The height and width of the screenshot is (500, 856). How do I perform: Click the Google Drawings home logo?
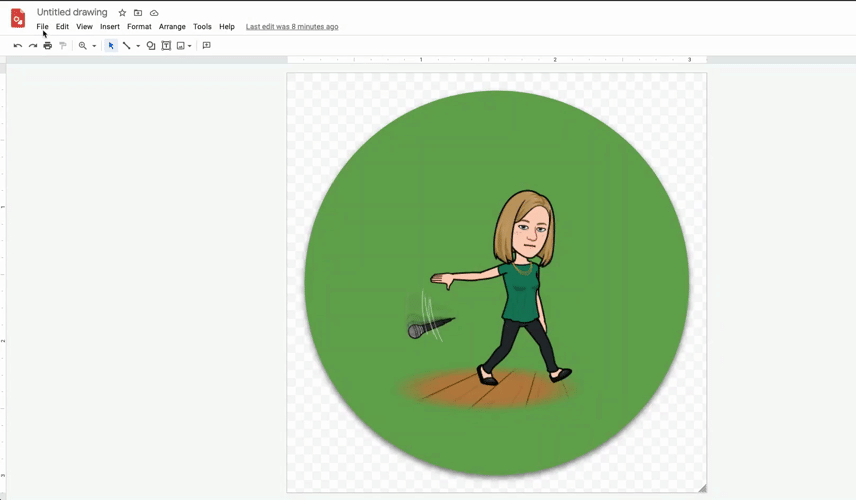click(18, 19)
